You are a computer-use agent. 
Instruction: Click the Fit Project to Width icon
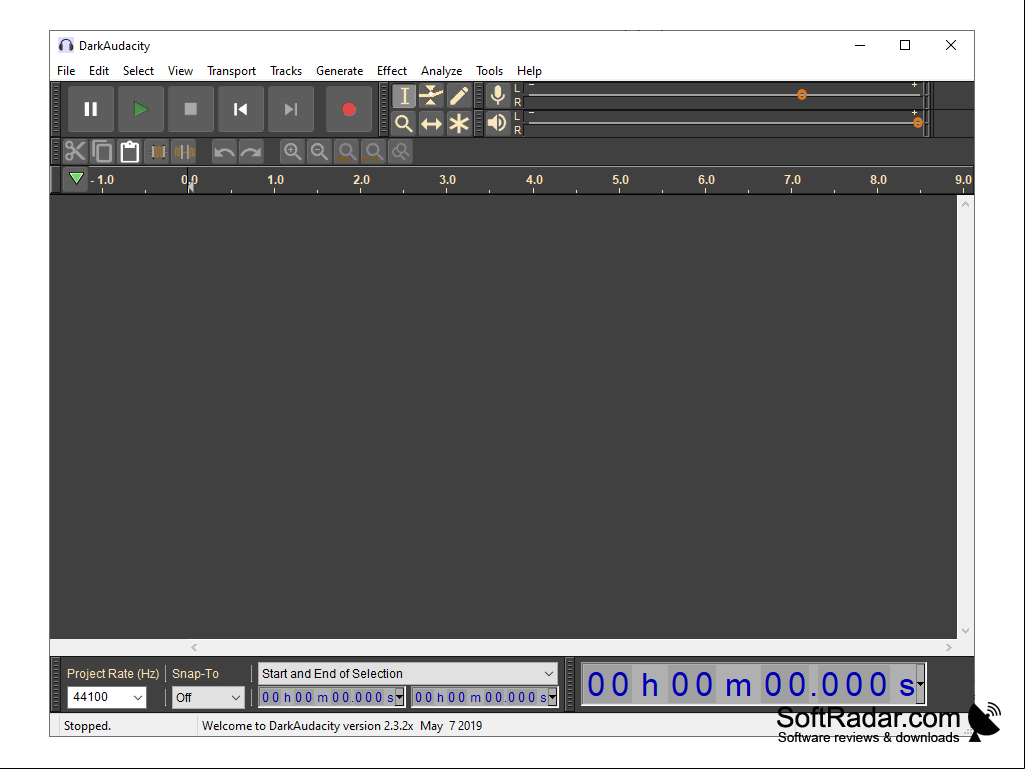coord(374,152)
